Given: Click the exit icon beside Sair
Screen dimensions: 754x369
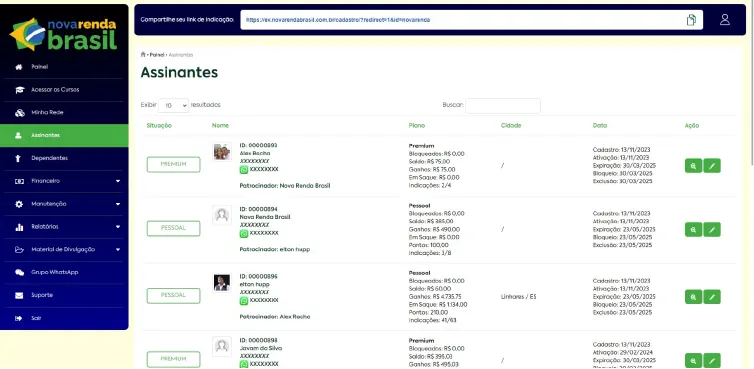Looking at the screenshot, I should (x=19, y=318).
